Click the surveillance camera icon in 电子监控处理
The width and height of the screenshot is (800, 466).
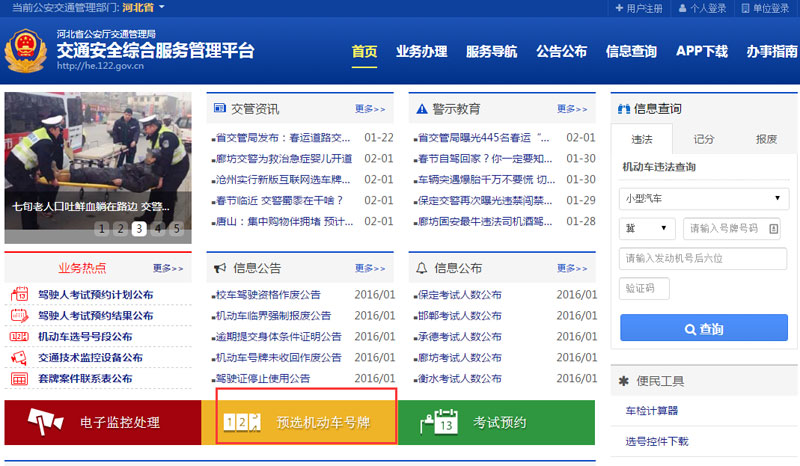tap(45, 422)
